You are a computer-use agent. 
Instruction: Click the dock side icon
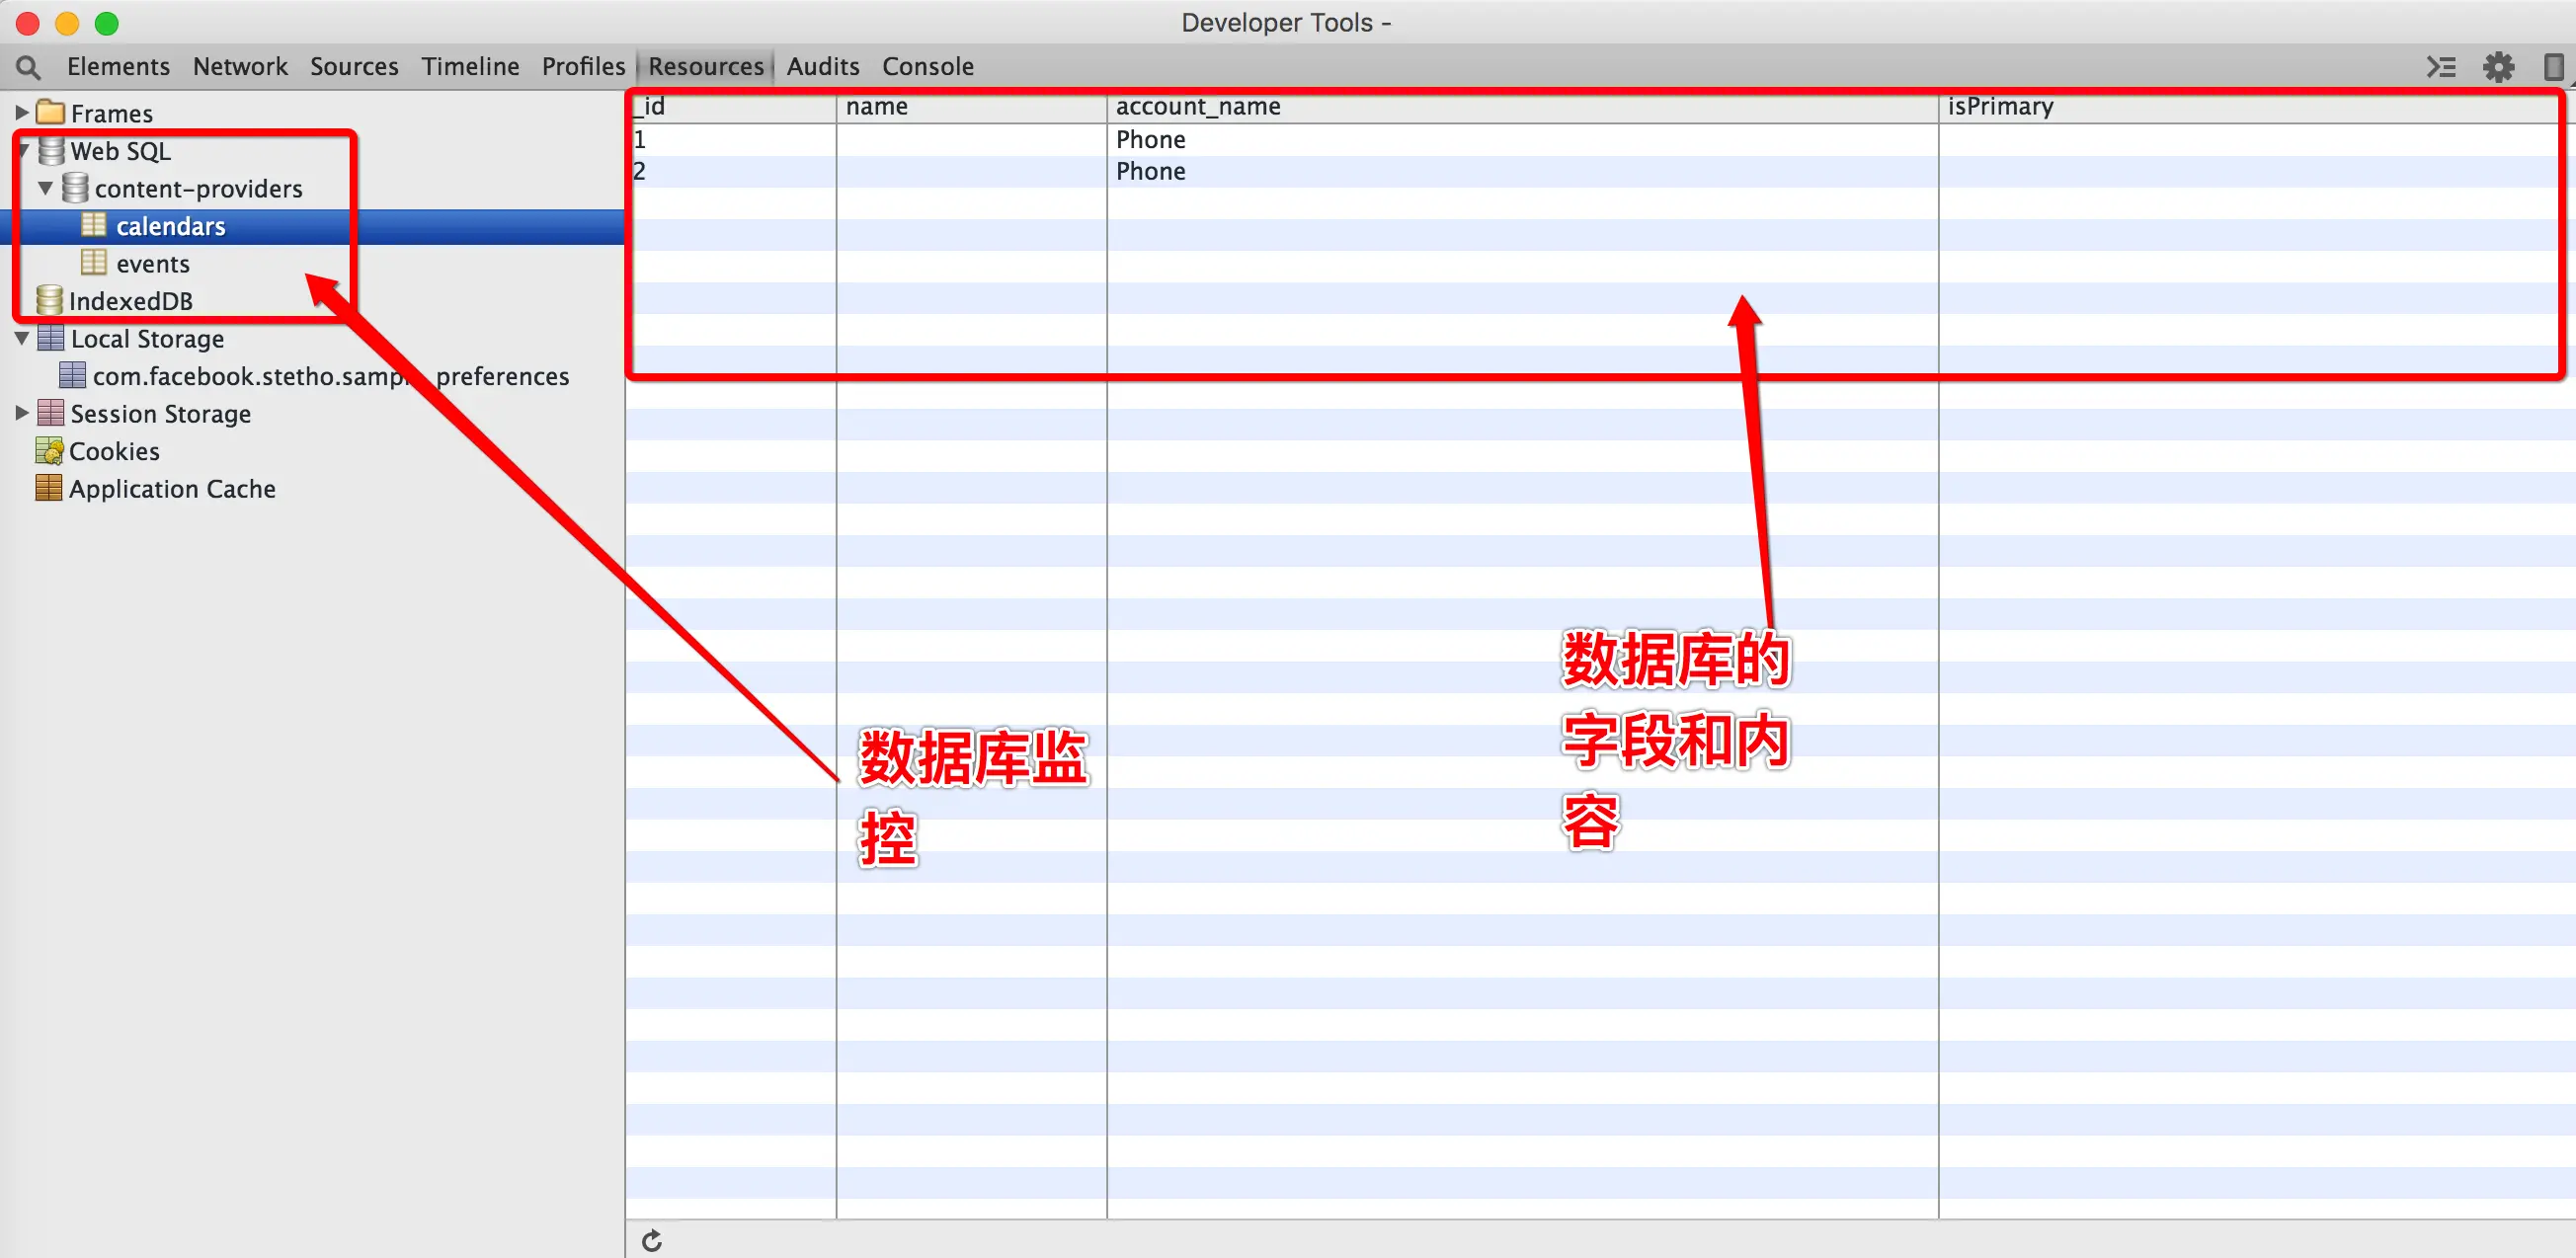point(2552,67)
